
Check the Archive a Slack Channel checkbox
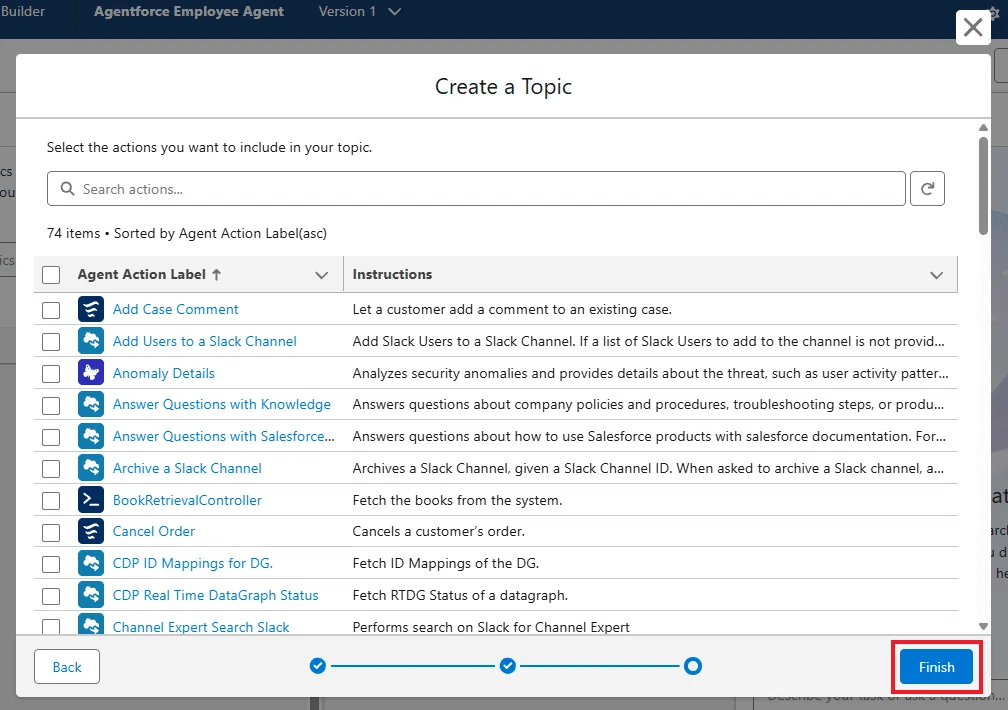51,469
